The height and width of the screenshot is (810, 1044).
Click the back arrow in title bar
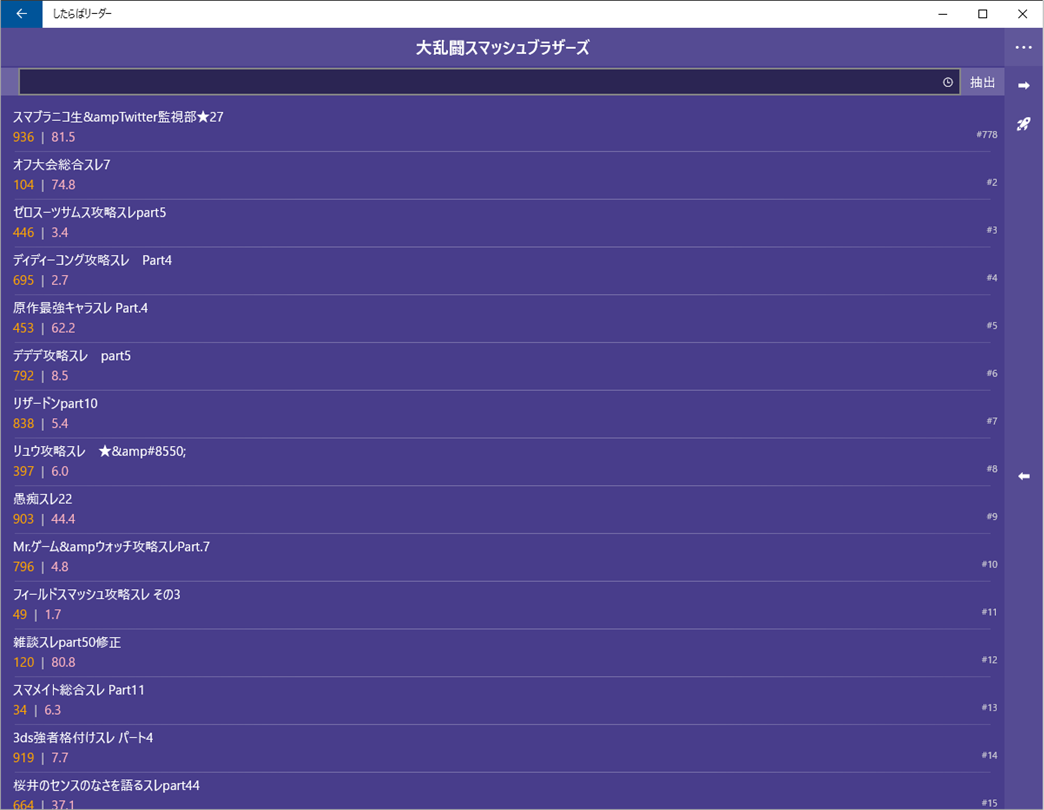pyautogui.click(x=21, y=13)
